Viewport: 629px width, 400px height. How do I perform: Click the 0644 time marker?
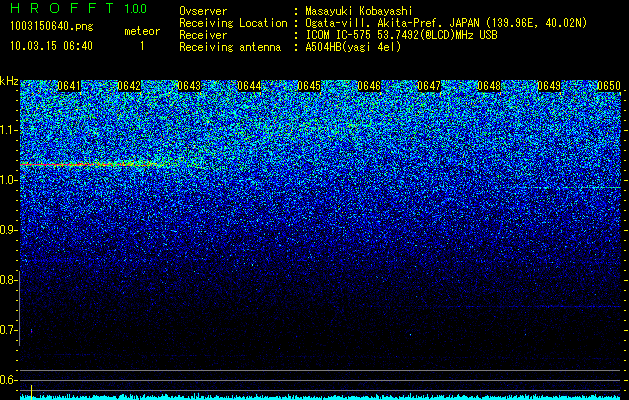tap(249, 86)
